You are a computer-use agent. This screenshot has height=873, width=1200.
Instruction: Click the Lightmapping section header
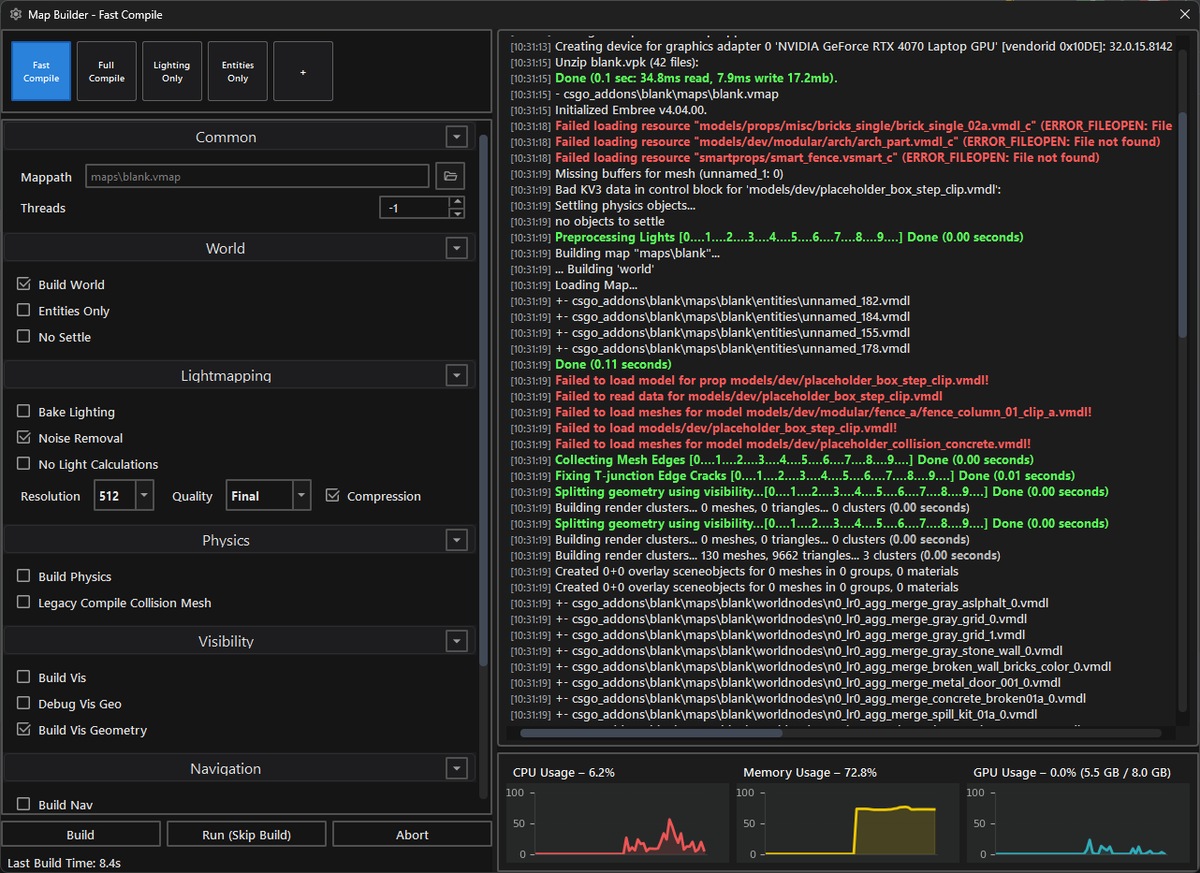pos(226,375)
